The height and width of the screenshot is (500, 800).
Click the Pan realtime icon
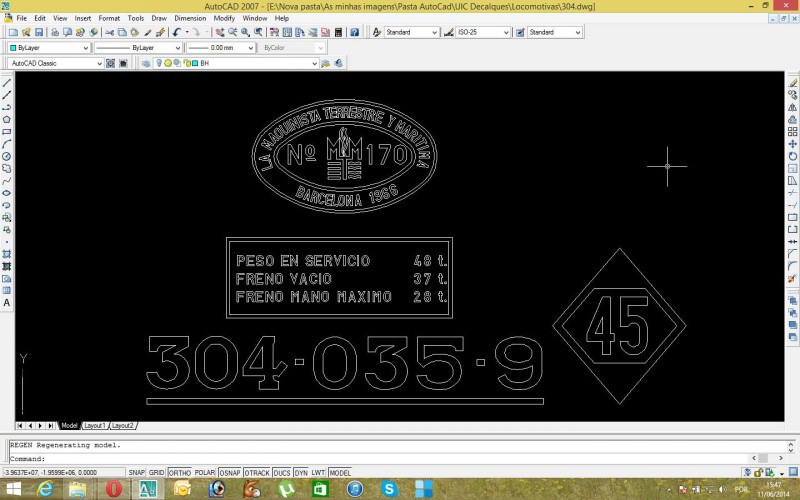pos(220,32)
